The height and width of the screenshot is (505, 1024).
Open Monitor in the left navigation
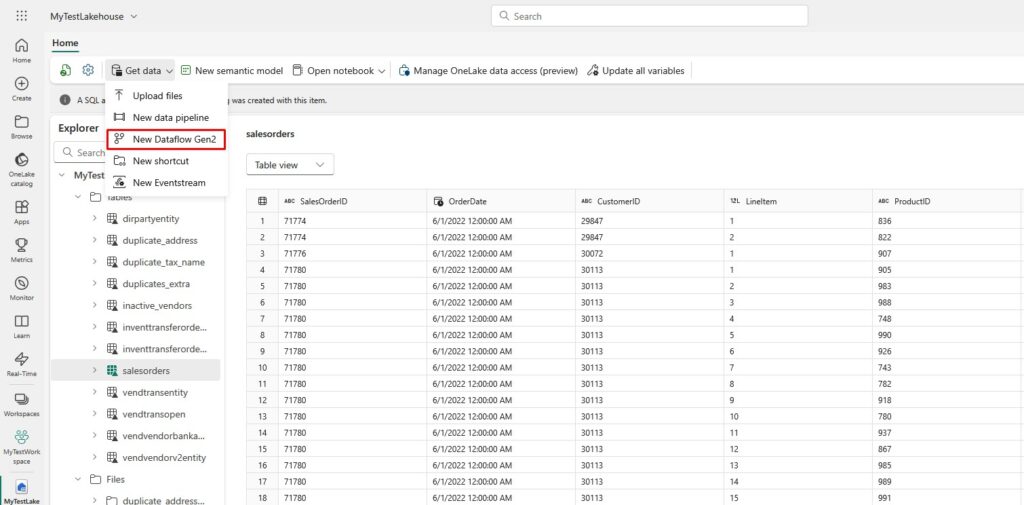tap(22, 287)
